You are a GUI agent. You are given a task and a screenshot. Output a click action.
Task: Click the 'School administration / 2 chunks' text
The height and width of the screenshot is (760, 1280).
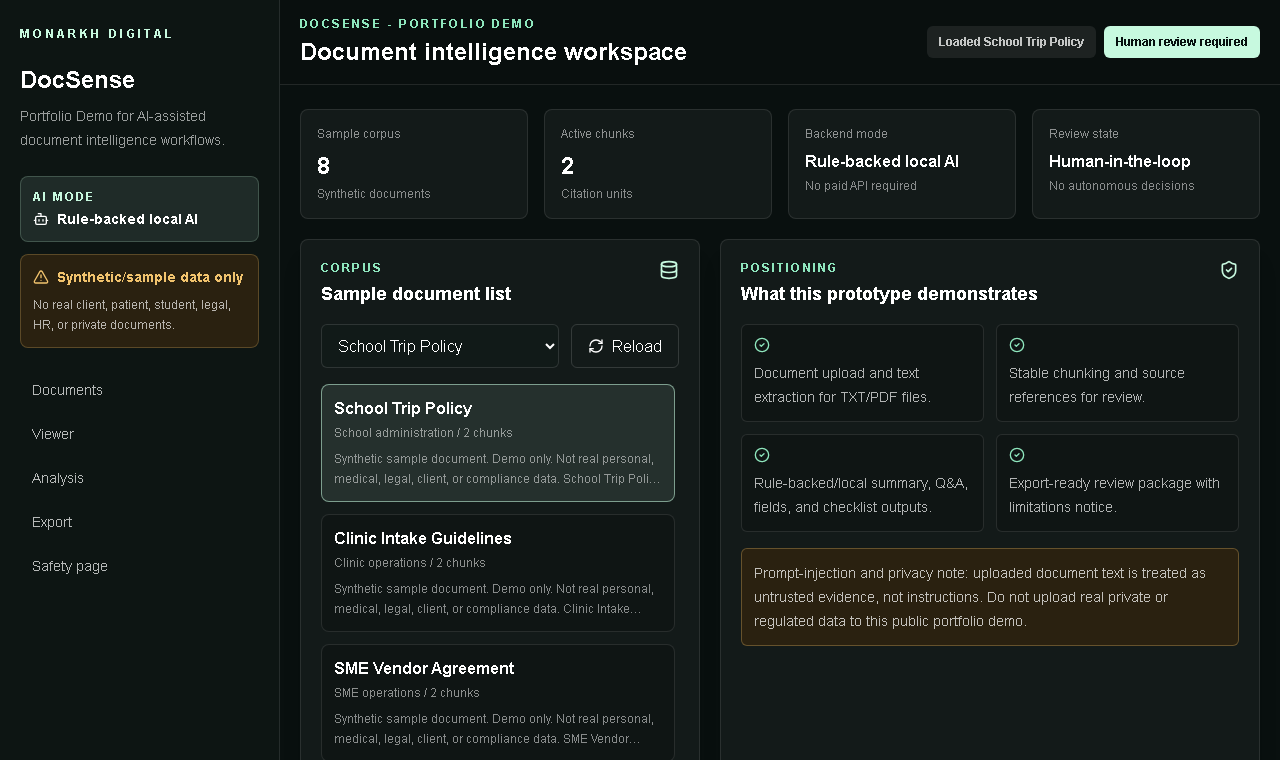(x=423, y=433)
